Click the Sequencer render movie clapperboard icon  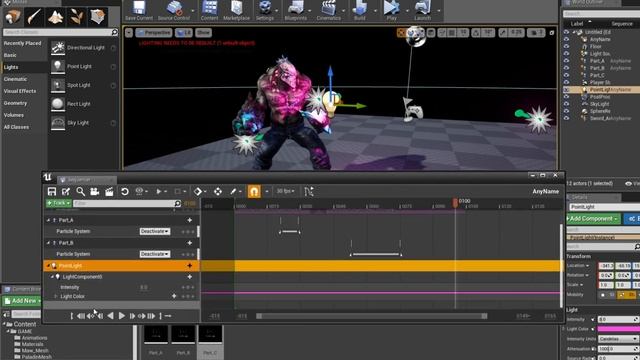(x=109, y=191)
